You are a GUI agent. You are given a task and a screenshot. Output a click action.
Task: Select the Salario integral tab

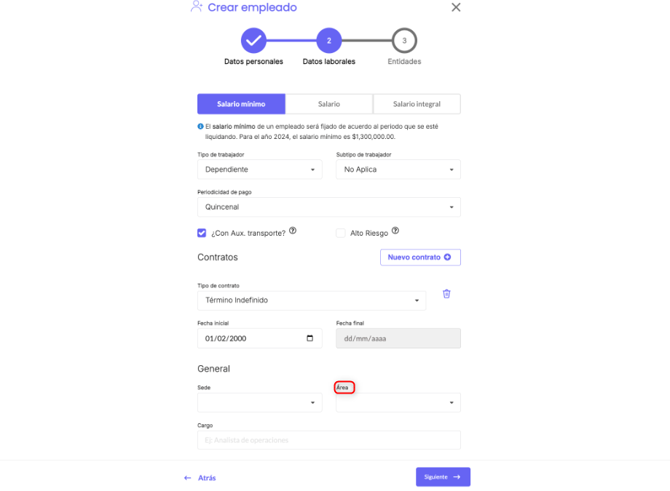[417, 104]
